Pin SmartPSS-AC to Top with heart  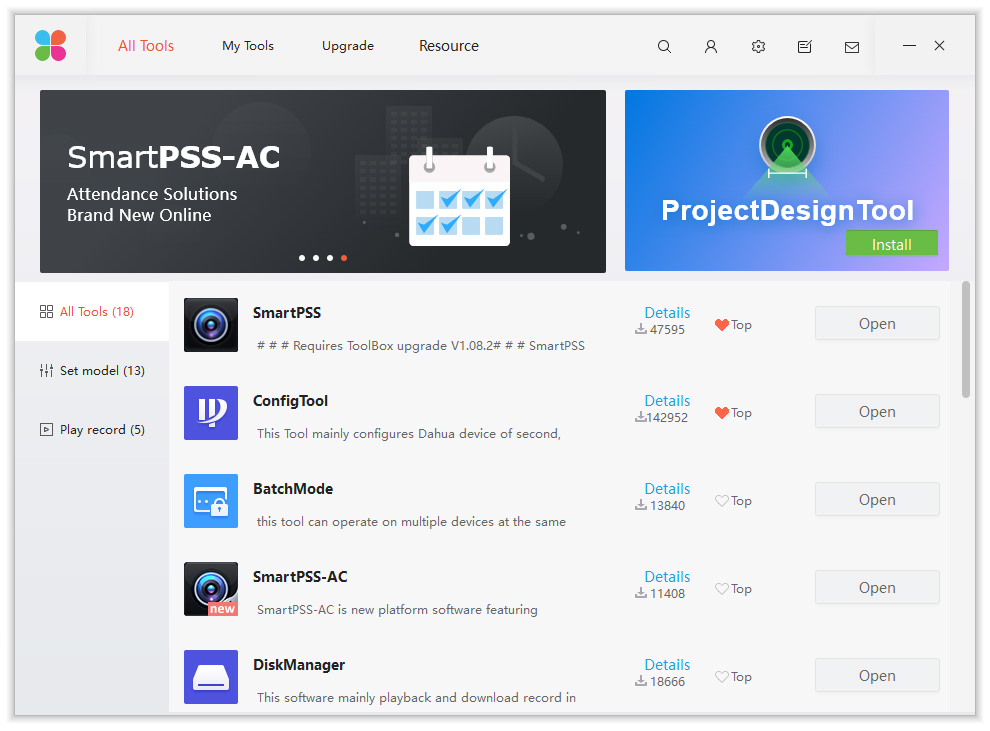point(722,589)
